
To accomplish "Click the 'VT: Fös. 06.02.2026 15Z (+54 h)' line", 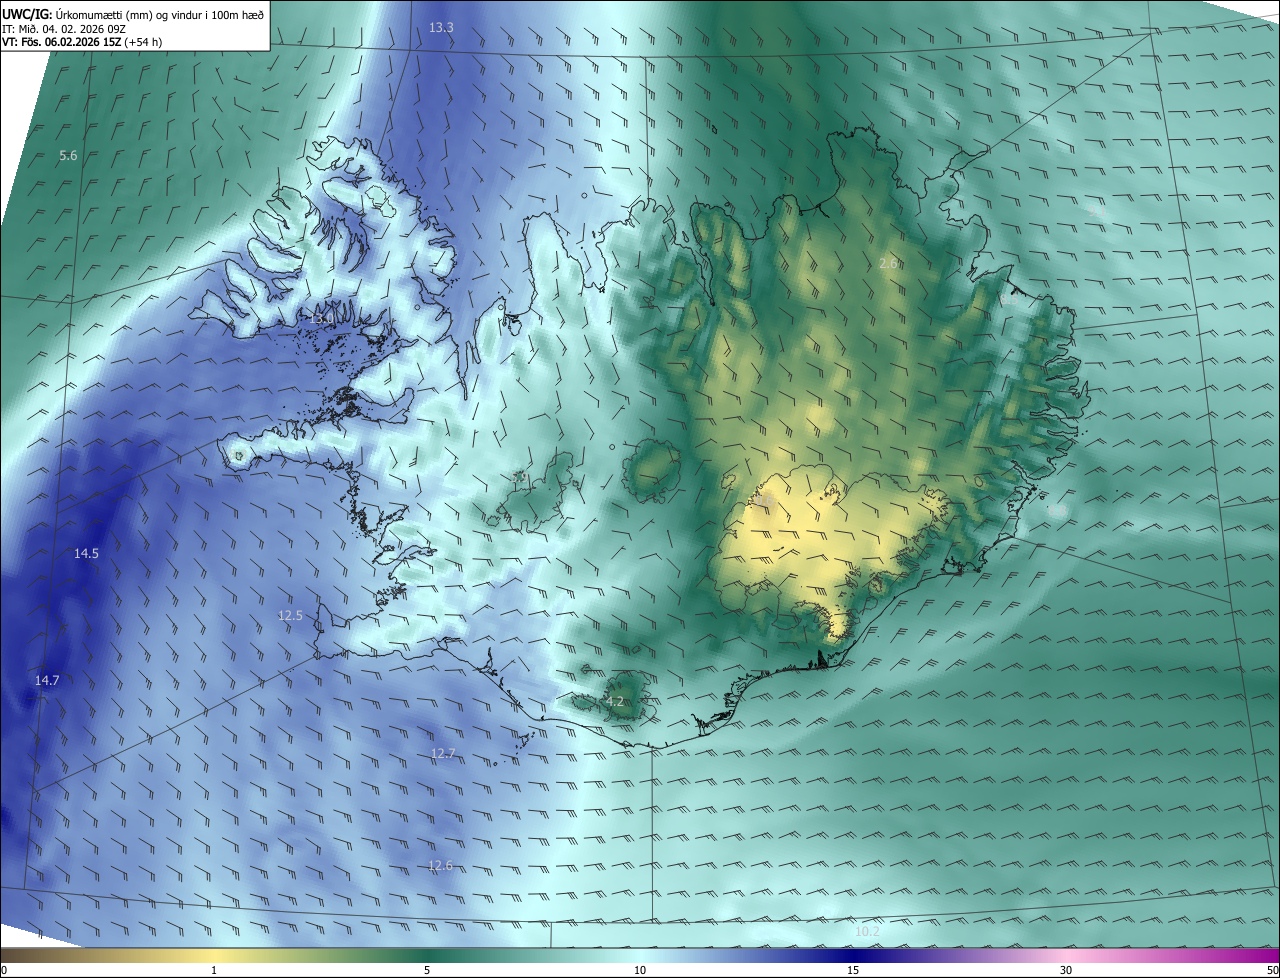I will pyautogui.click(x=83, y=42).
